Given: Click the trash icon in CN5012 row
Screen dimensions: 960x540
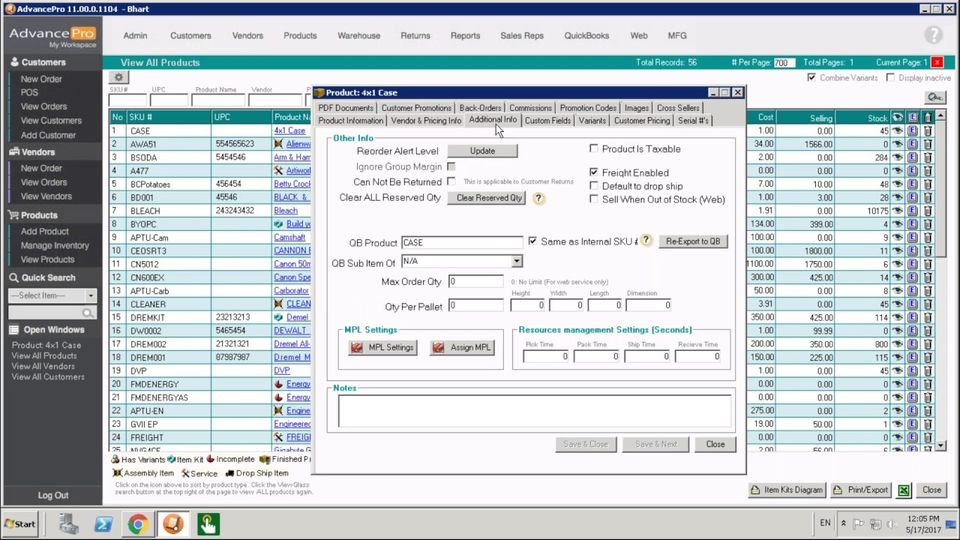Looking at the screenshot, I should (x=928, y=264).
